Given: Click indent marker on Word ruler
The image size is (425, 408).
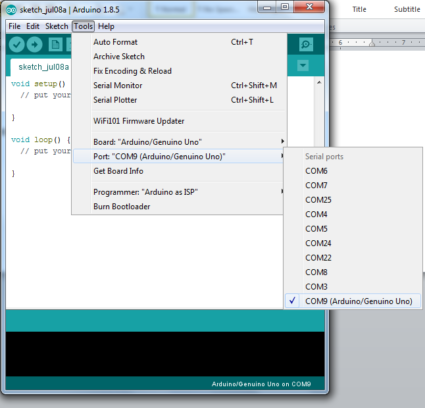Looking at the screenshot, I should (372, 43).
